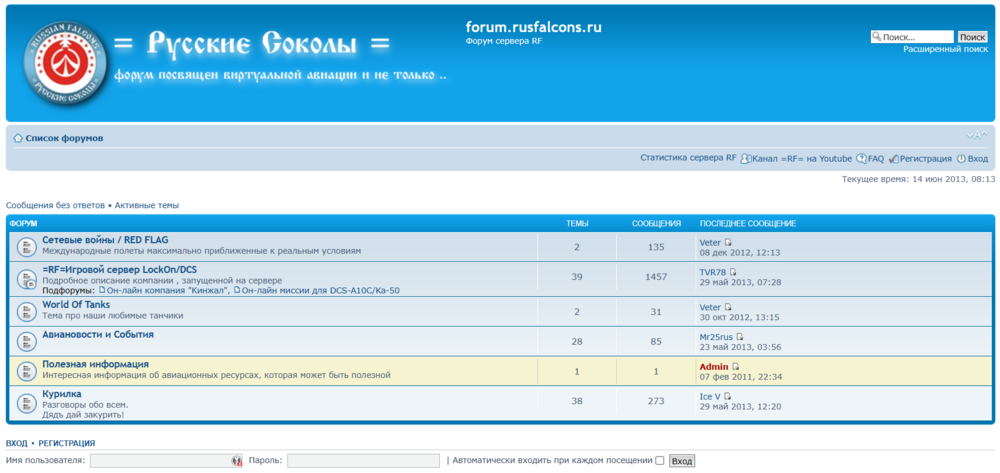The image size is (1000, 473).
Task: Click date 29 май 2013, 07:28
Action: [740, 282]
